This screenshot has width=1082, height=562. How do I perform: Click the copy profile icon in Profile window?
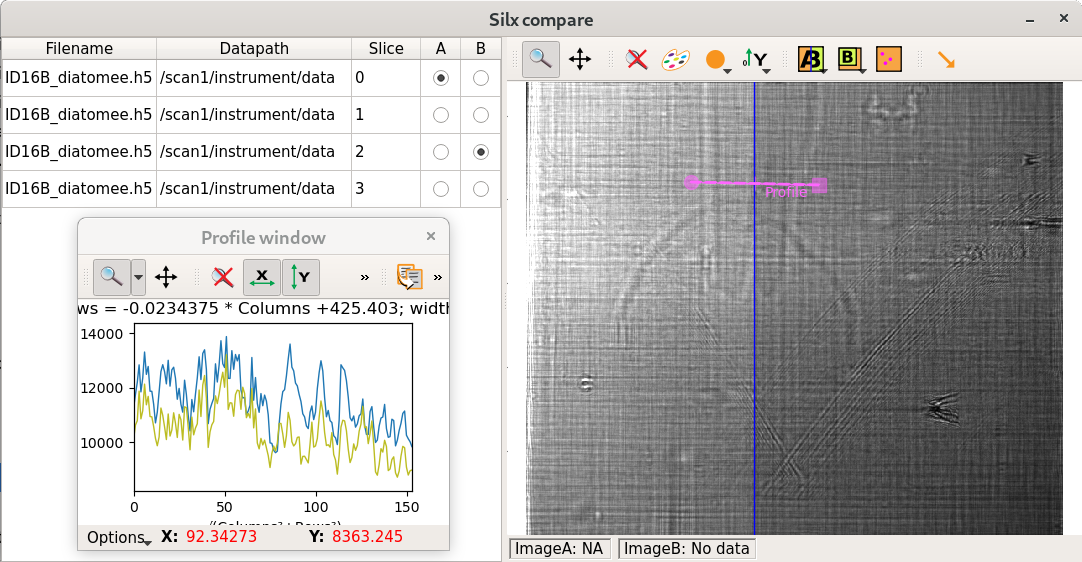(408, 276)
